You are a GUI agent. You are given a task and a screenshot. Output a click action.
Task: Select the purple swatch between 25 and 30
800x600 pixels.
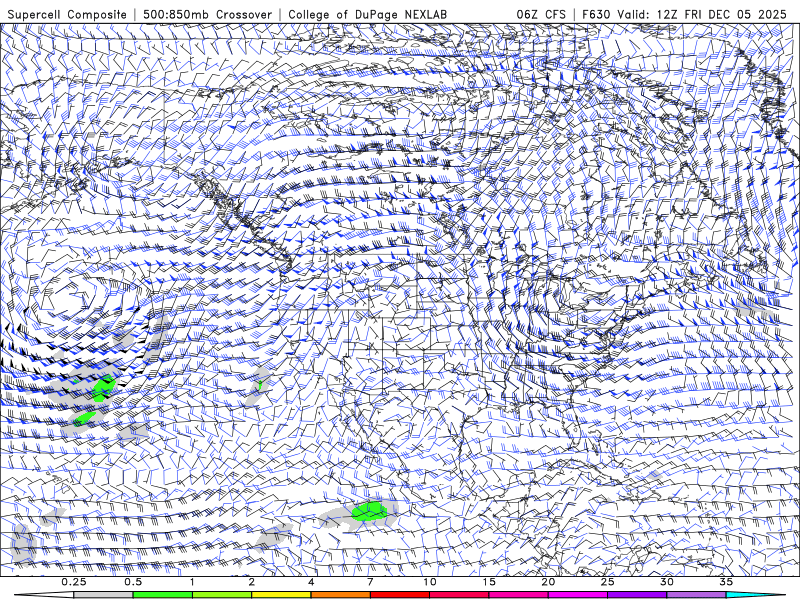(x=637, y=595)
